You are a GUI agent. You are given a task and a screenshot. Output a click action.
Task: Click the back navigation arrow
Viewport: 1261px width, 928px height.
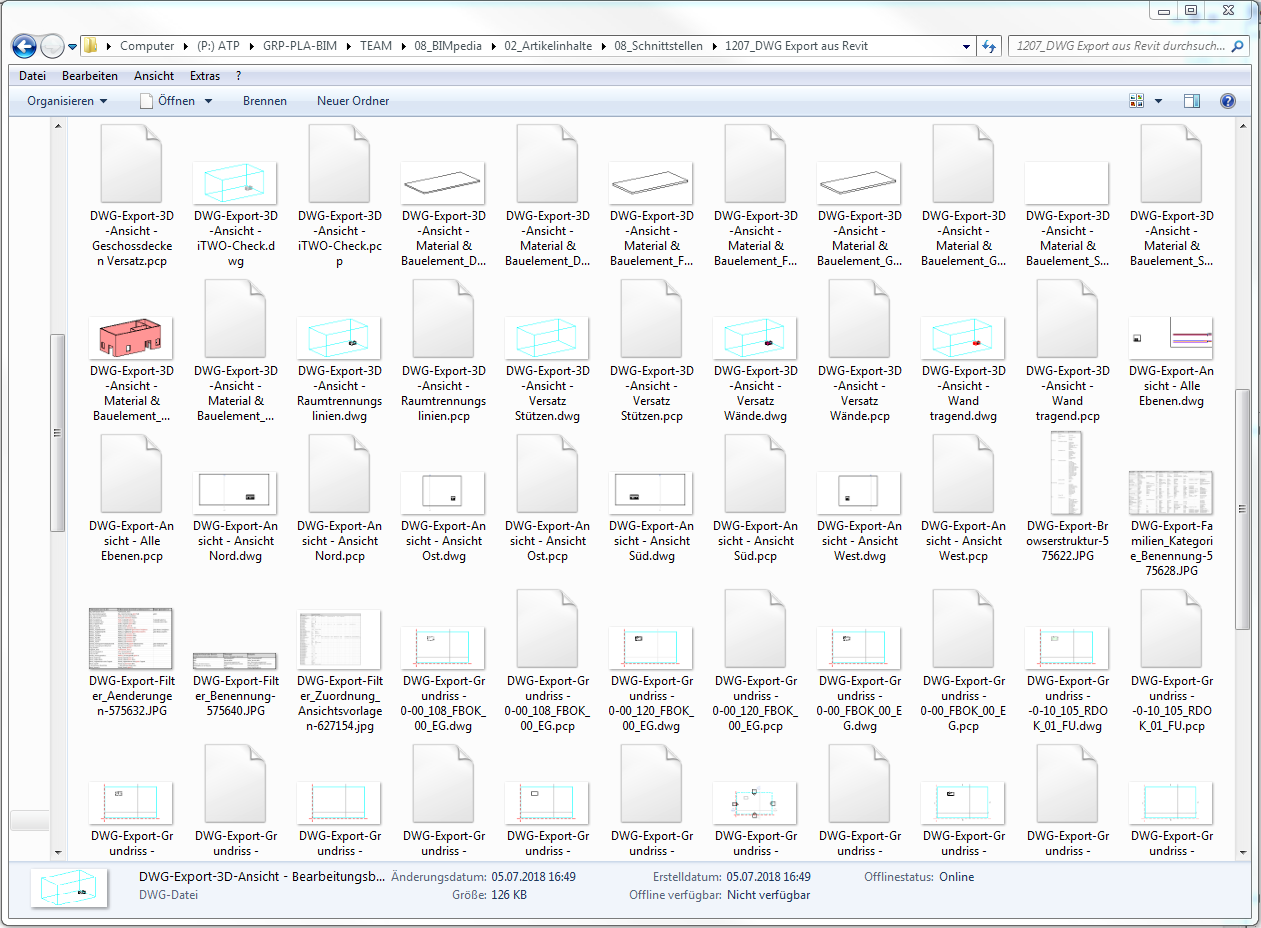(x=22, y=46)
